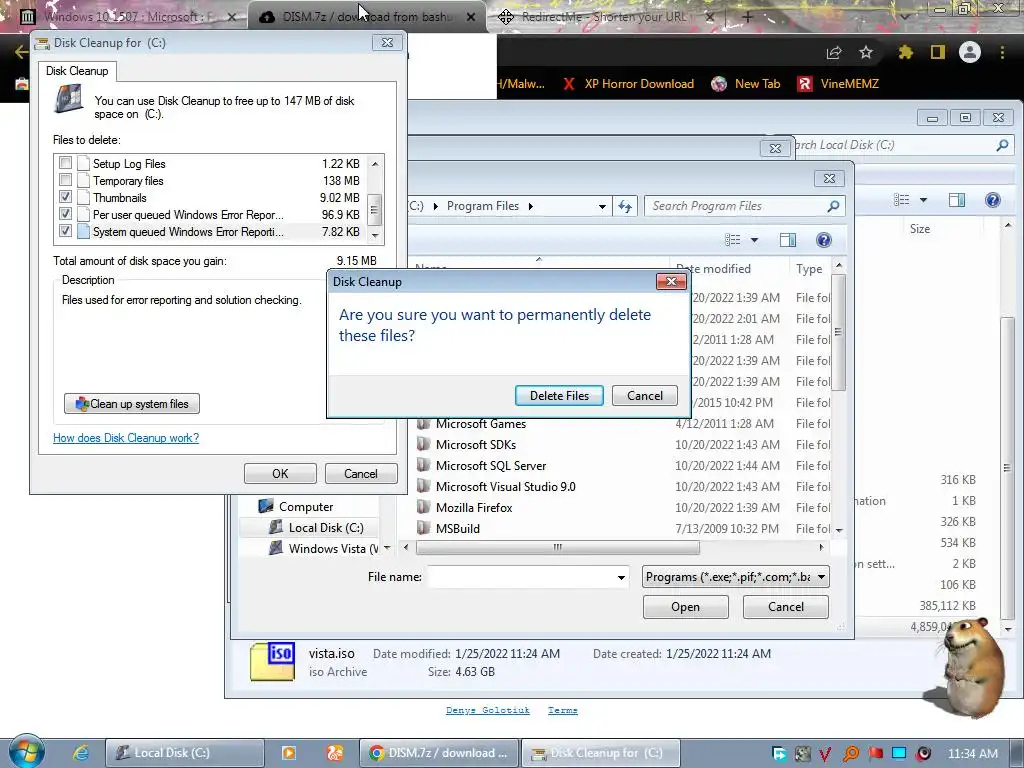Sort by the Type column header
Image resolution: width=1024 pixels, height=768 pixels.
pyautogui.click(x=809, y=268)
